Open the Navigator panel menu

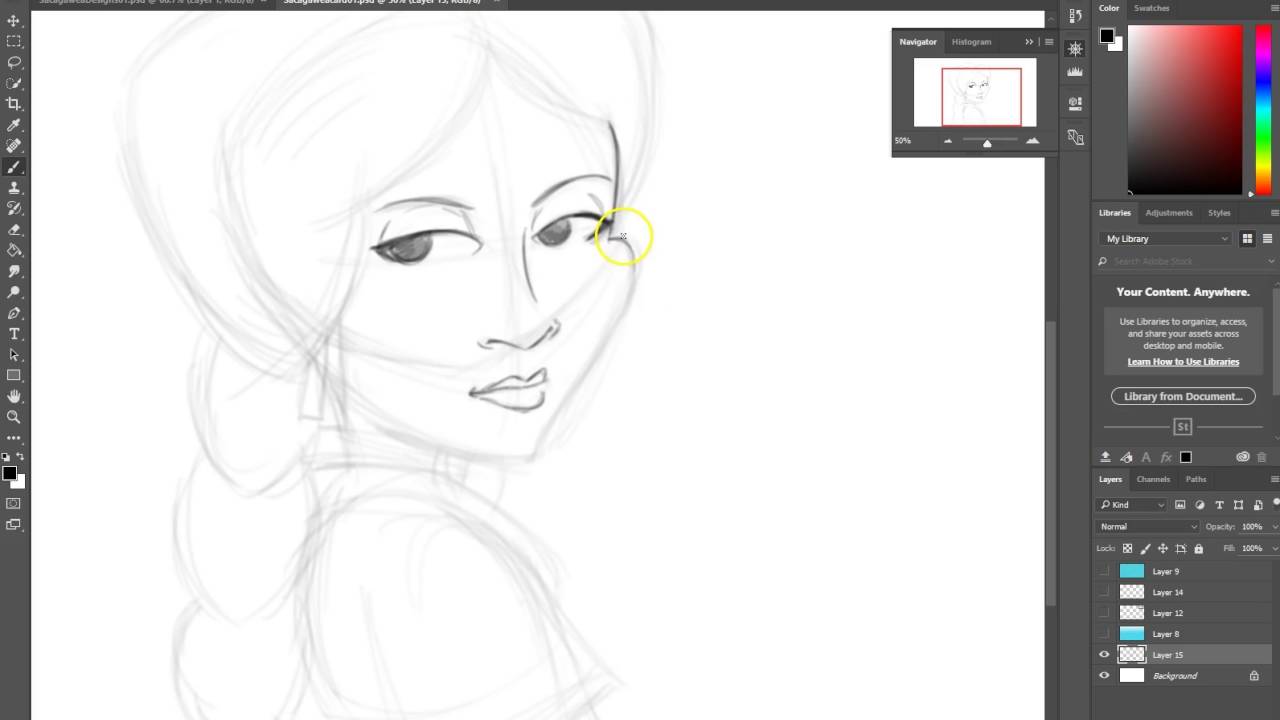click(1049, 42)
